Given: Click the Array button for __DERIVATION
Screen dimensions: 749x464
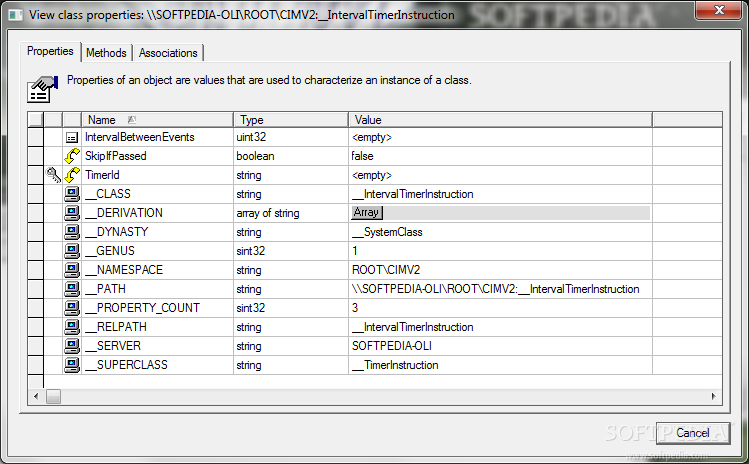Looking at the screenshot, I should tap(367, 212).
